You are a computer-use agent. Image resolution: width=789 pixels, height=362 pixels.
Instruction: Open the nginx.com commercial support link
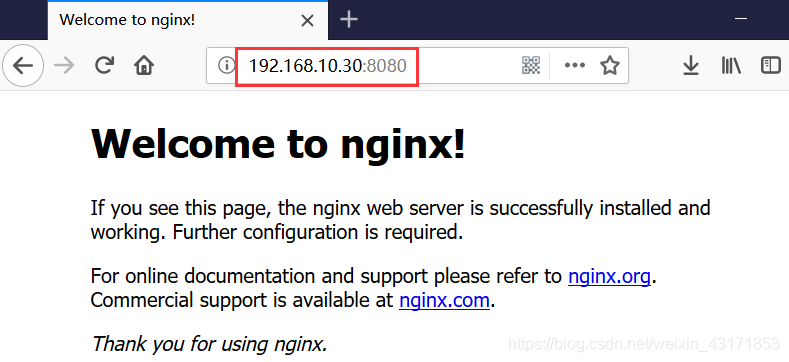pyautogui.click(x=444, y=301)
